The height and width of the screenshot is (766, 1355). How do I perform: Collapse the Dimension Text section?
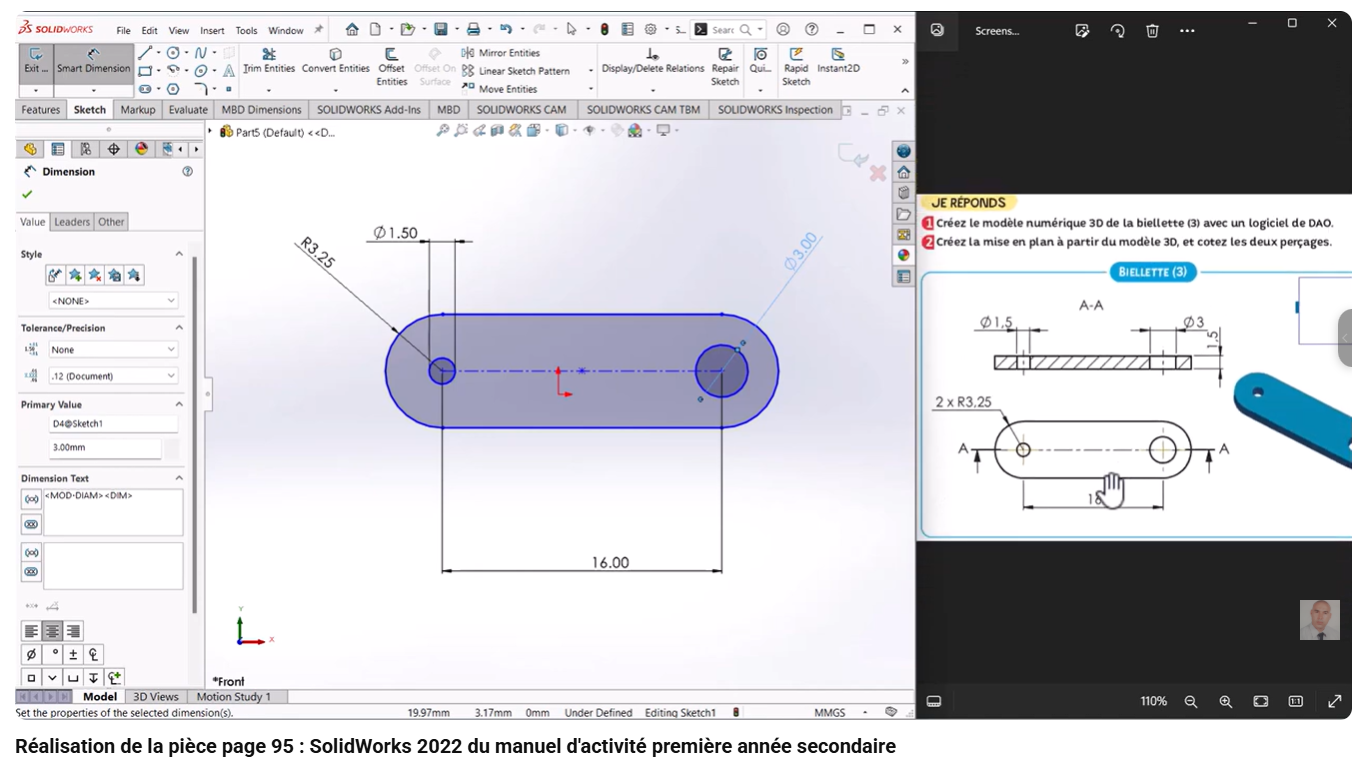(180, 478)
